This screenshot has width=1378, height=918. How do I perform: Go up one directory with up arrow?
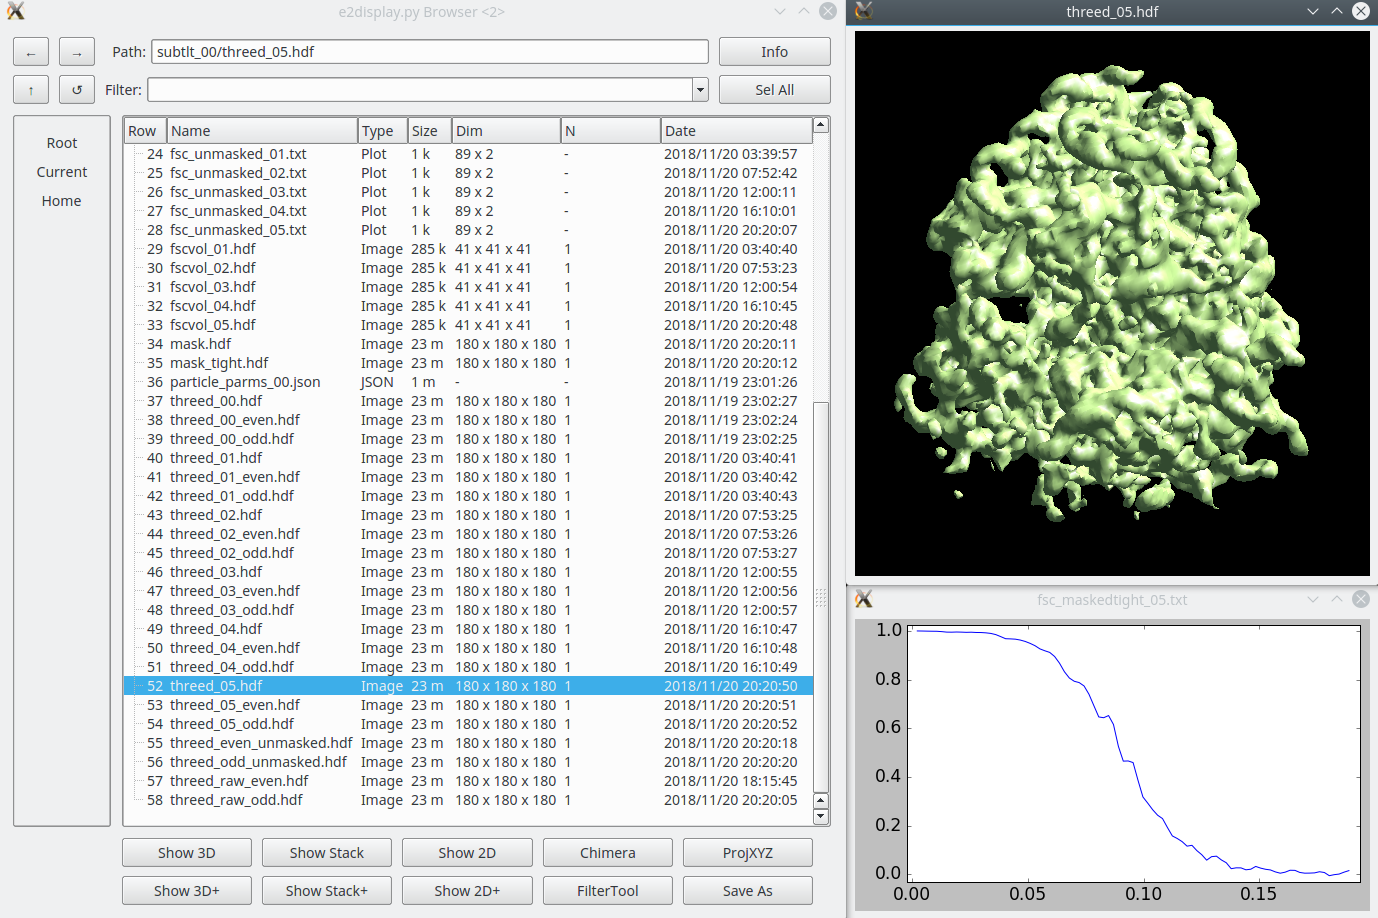pyautogui.click(x=31, y=90)
